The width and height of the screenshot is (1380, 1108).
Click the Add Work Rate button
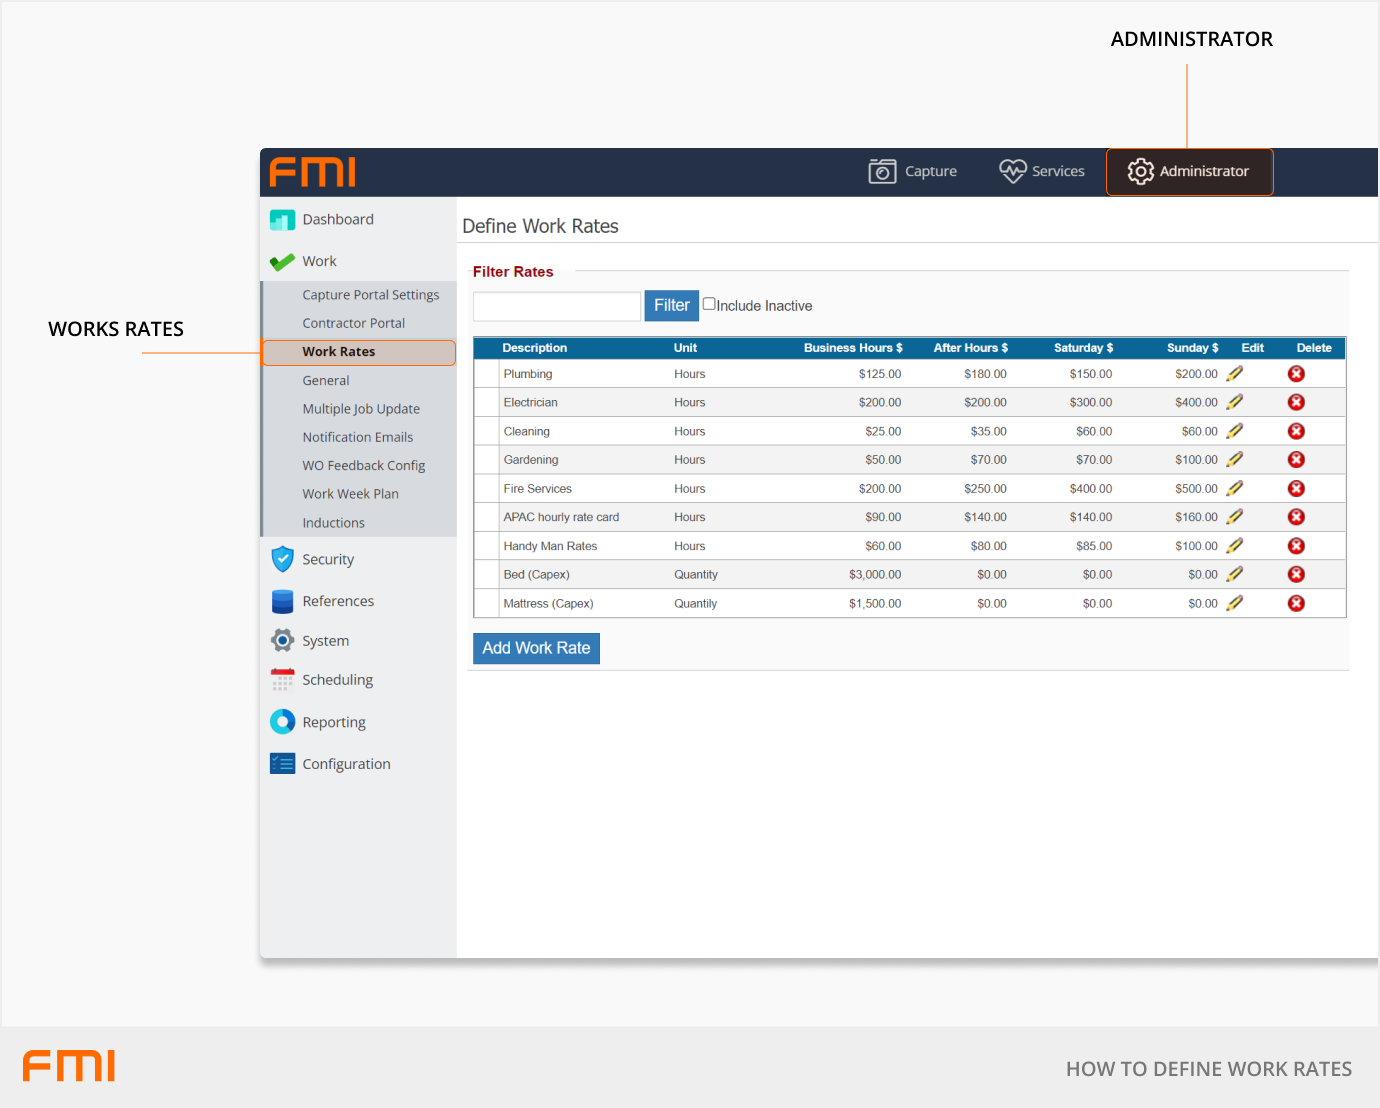click(536, 648)
